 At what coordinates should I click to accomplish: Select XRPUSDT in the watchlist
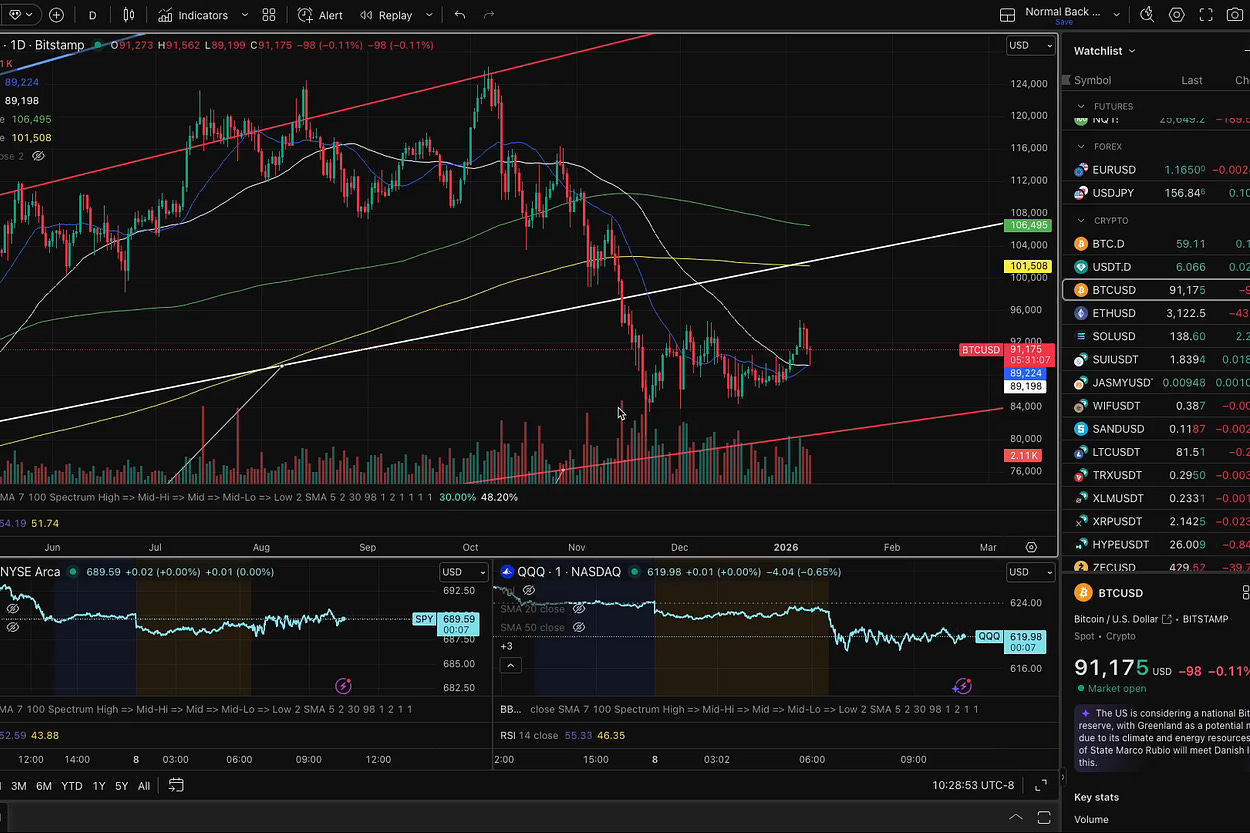click(x=1155, y=521)
